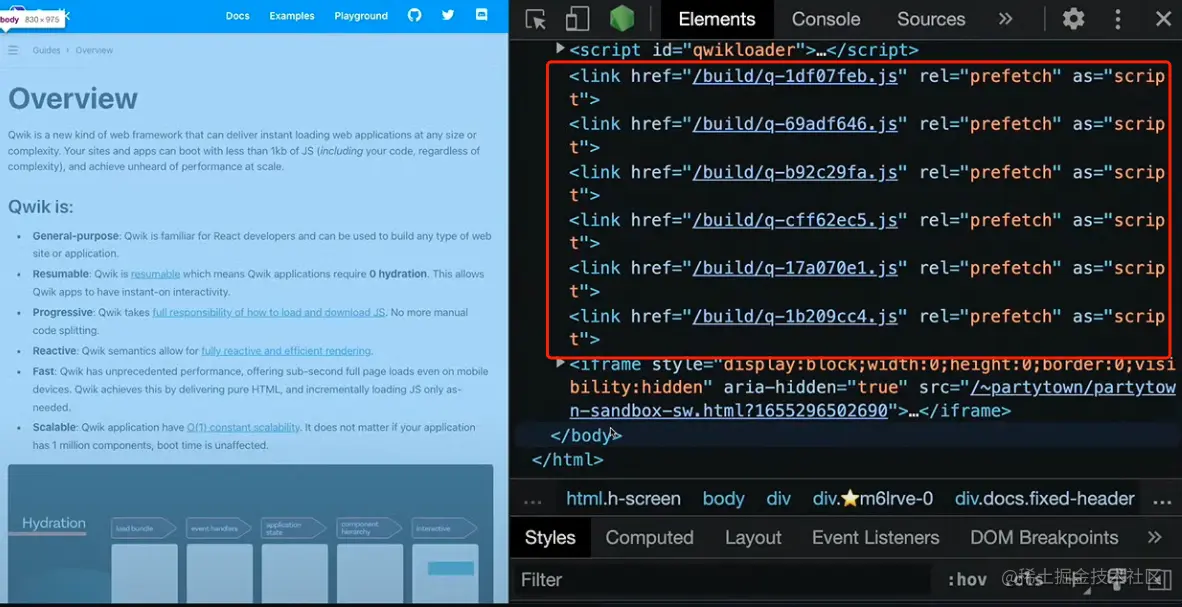
Task: Switch to the Console tab
Action: pos(825,19)
